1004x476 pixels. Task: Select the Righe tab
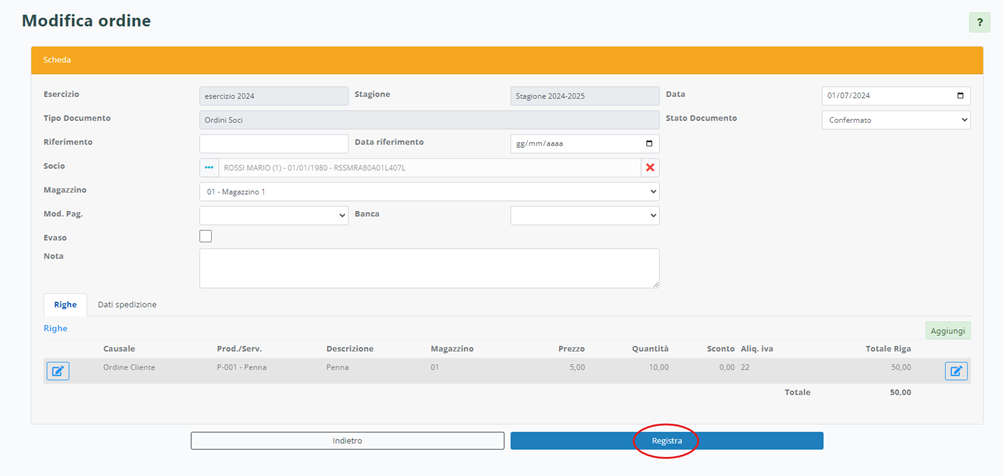[65, 304]
